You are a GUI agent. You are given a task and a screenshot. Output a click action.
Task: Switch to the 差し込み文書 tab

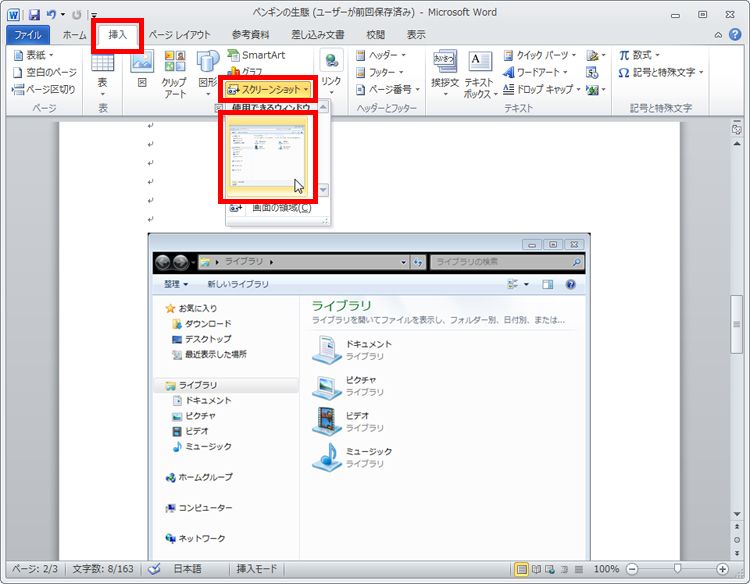coord(318,35)
